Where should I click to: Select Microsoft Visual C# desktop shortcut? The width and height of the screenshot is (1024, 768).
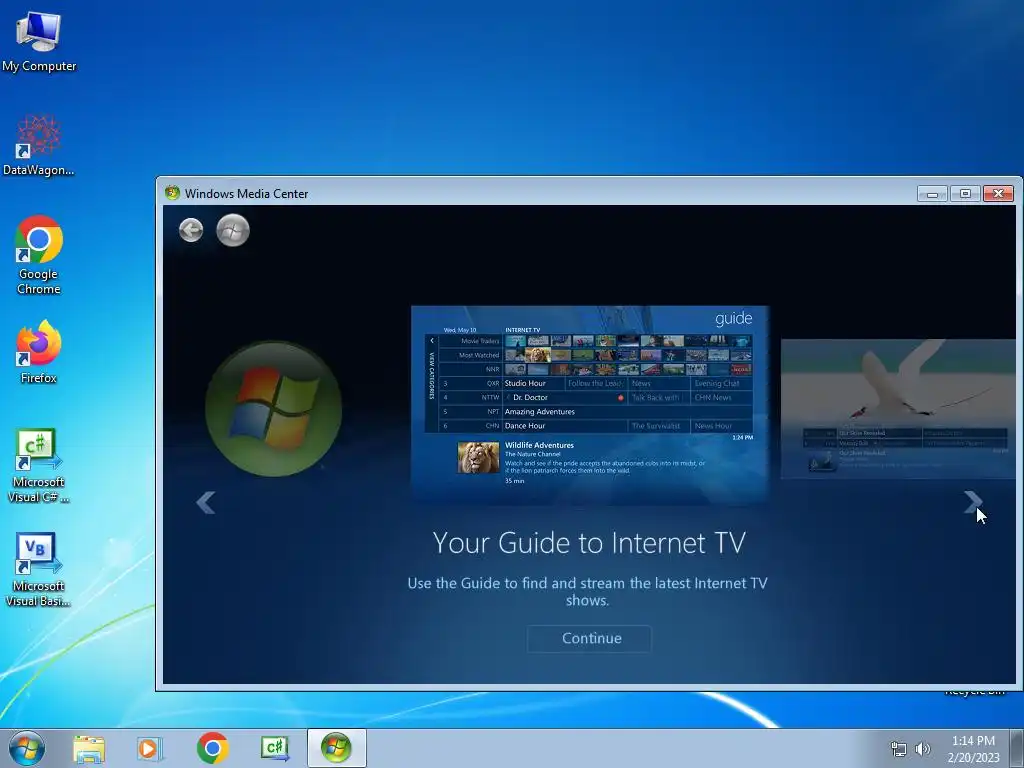pos(39,465)
